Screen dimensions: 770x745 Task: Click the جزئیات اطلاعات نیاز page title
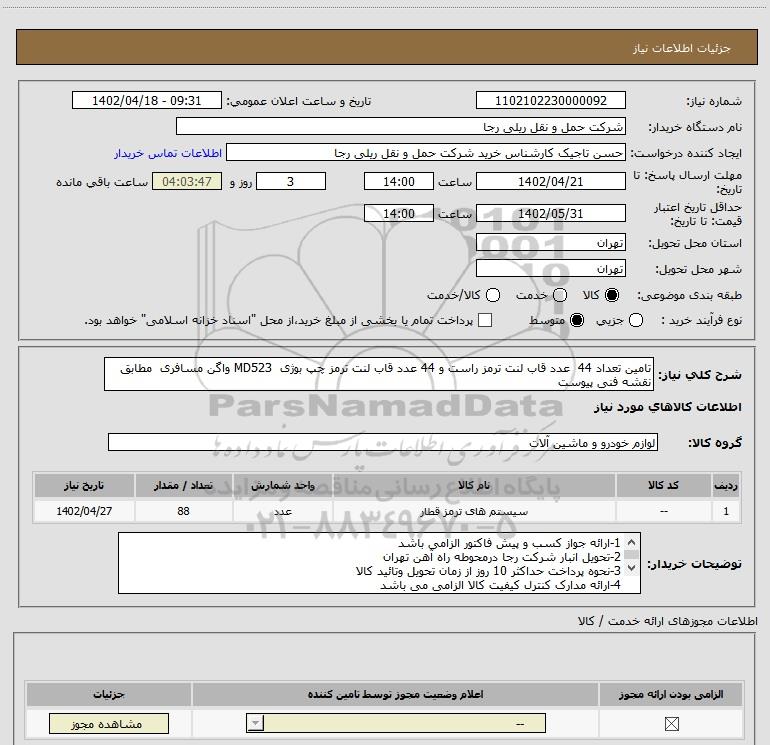[x=682, y=48]
